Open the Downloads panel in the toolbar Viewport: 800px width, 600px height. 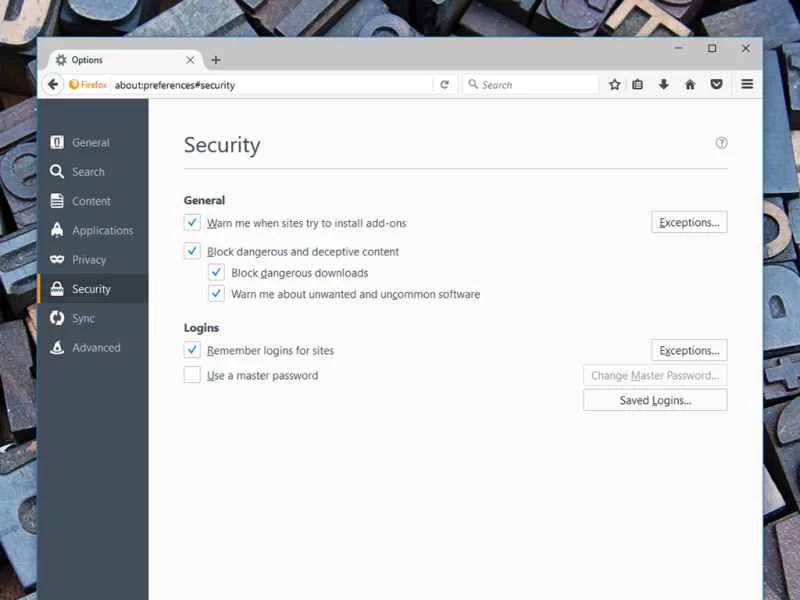664,84
